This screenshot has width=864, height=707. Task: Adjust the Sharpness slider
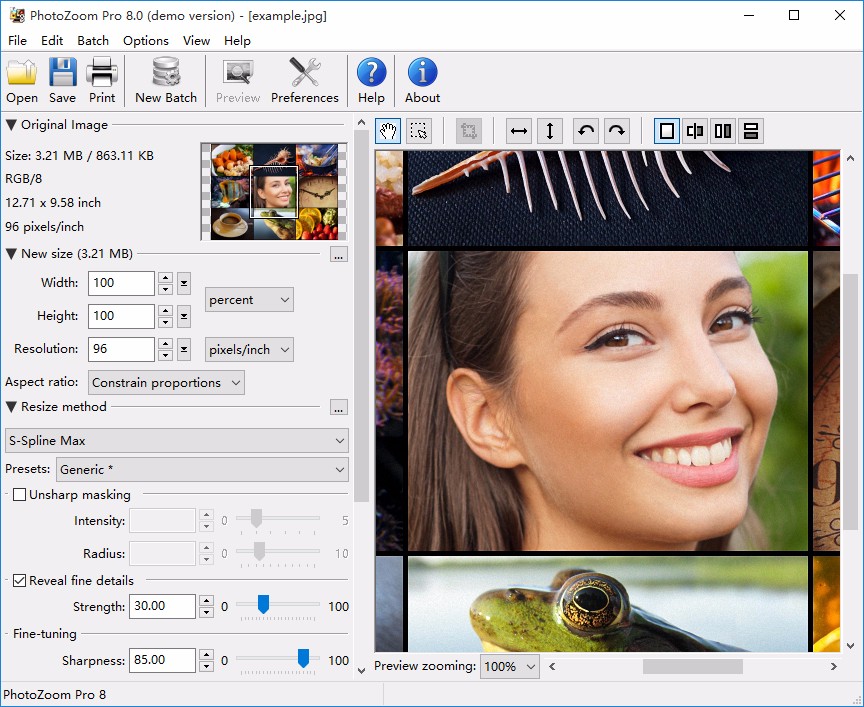point(303,659)
